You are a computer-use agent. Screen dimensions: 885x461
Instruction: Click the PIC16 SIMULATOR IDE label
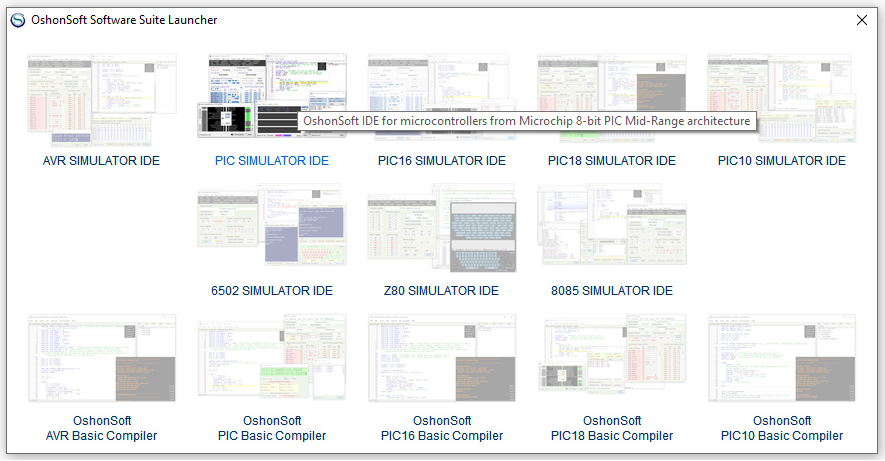pyautogui.click(x=442, y=161)
